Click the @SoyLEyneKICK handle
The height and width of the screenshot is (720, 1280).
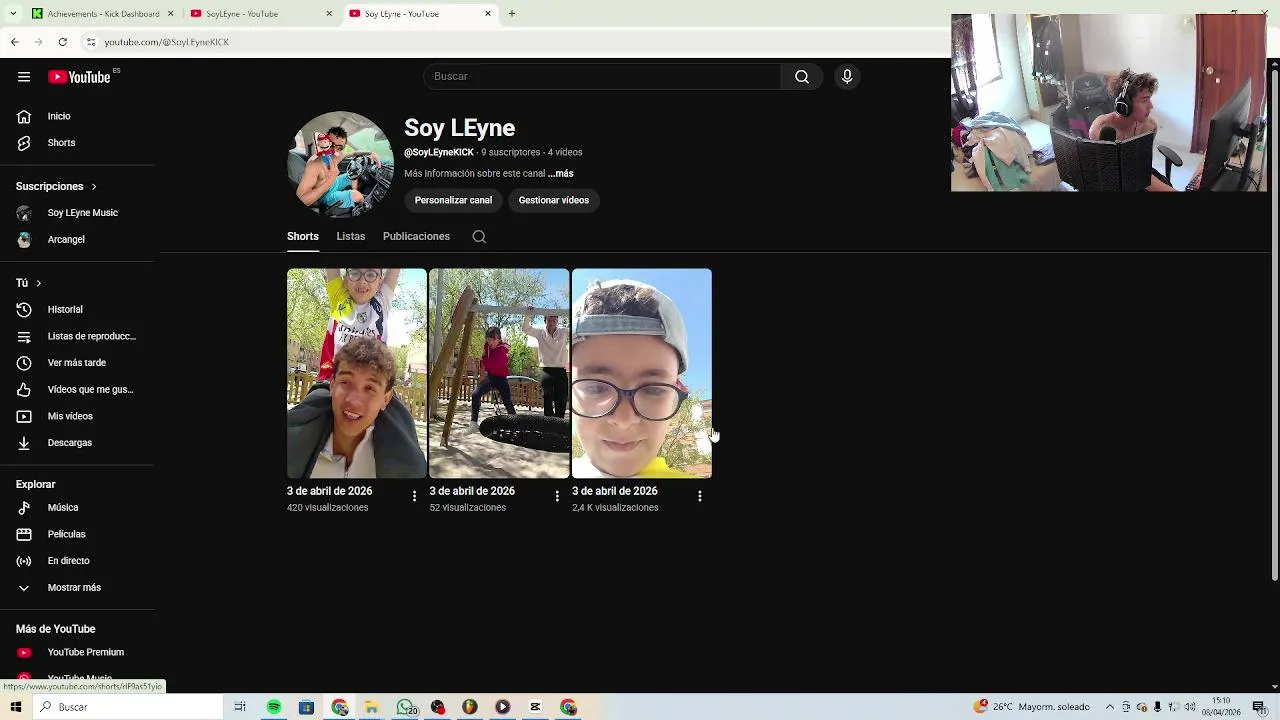(x=439, y=153)
